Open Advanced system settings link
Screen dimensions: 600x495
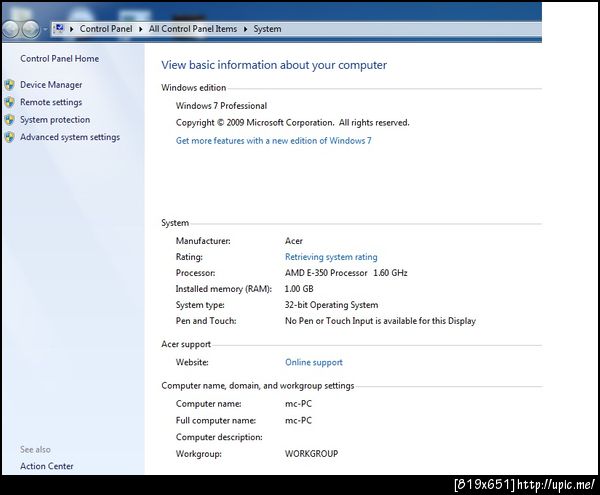70,137
